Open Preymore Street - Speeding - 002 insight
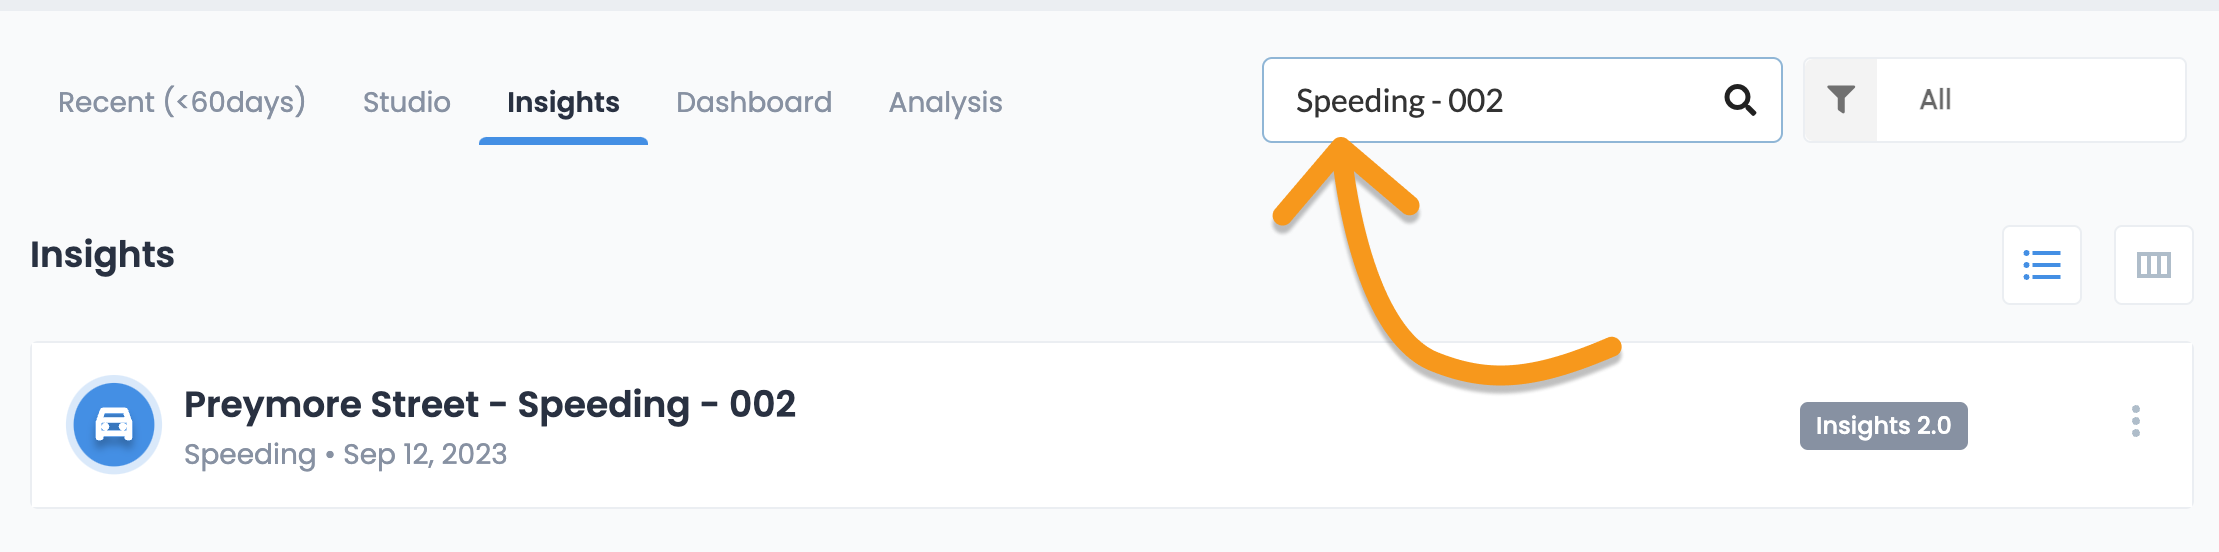The image size is (2219, 552). point(490,404)
